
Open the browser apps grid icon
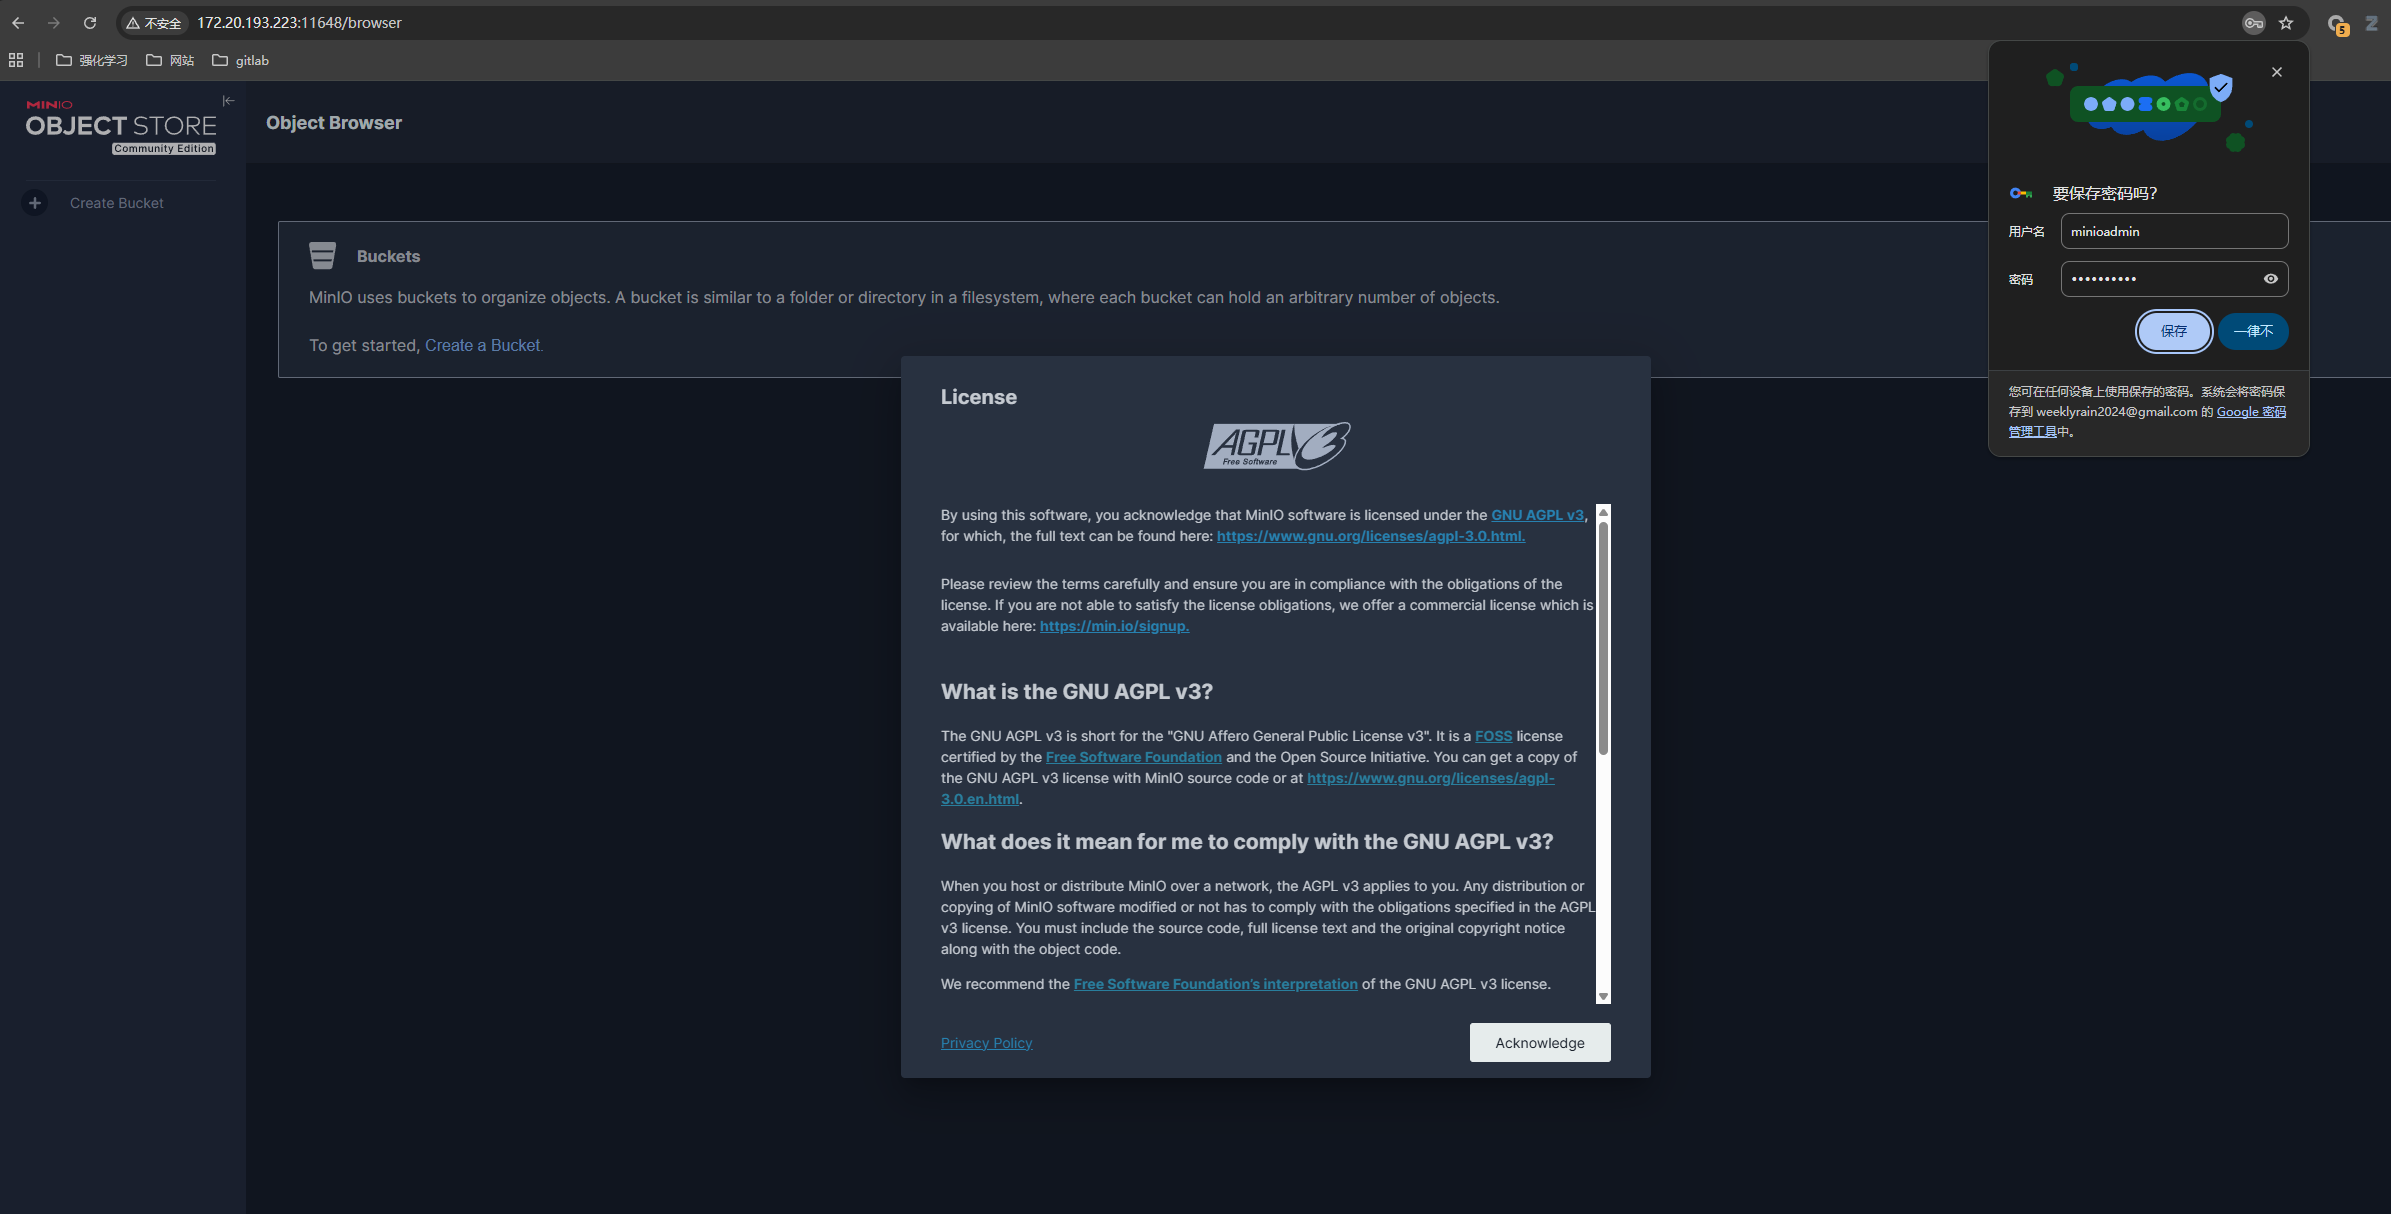click(x=16, y=61)
